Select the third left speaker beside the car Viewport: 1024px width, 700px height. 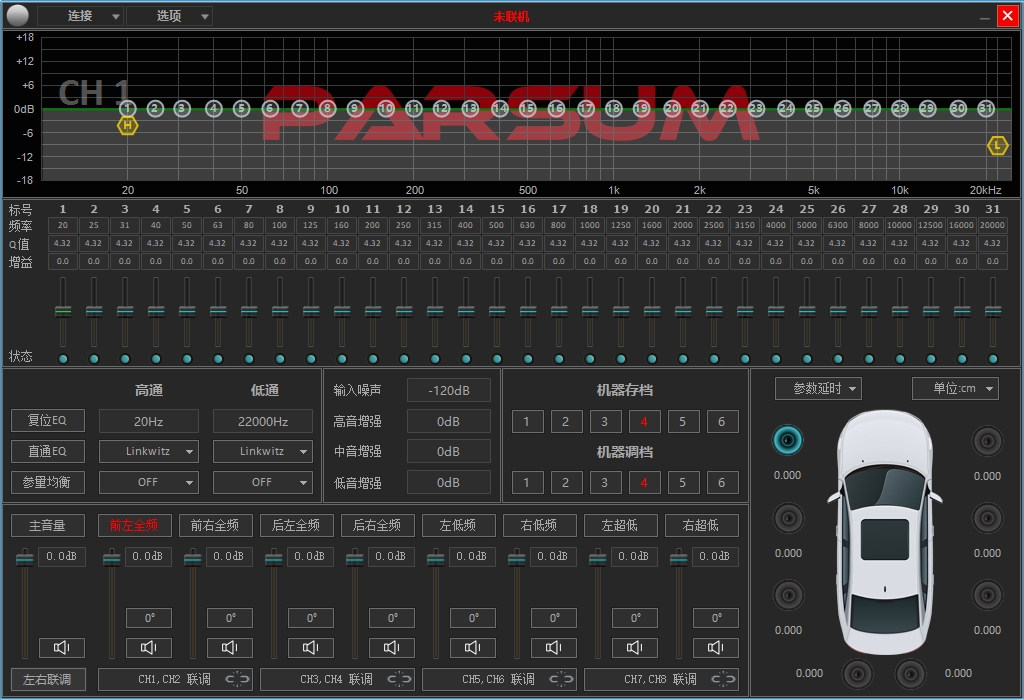pos(788,595)
